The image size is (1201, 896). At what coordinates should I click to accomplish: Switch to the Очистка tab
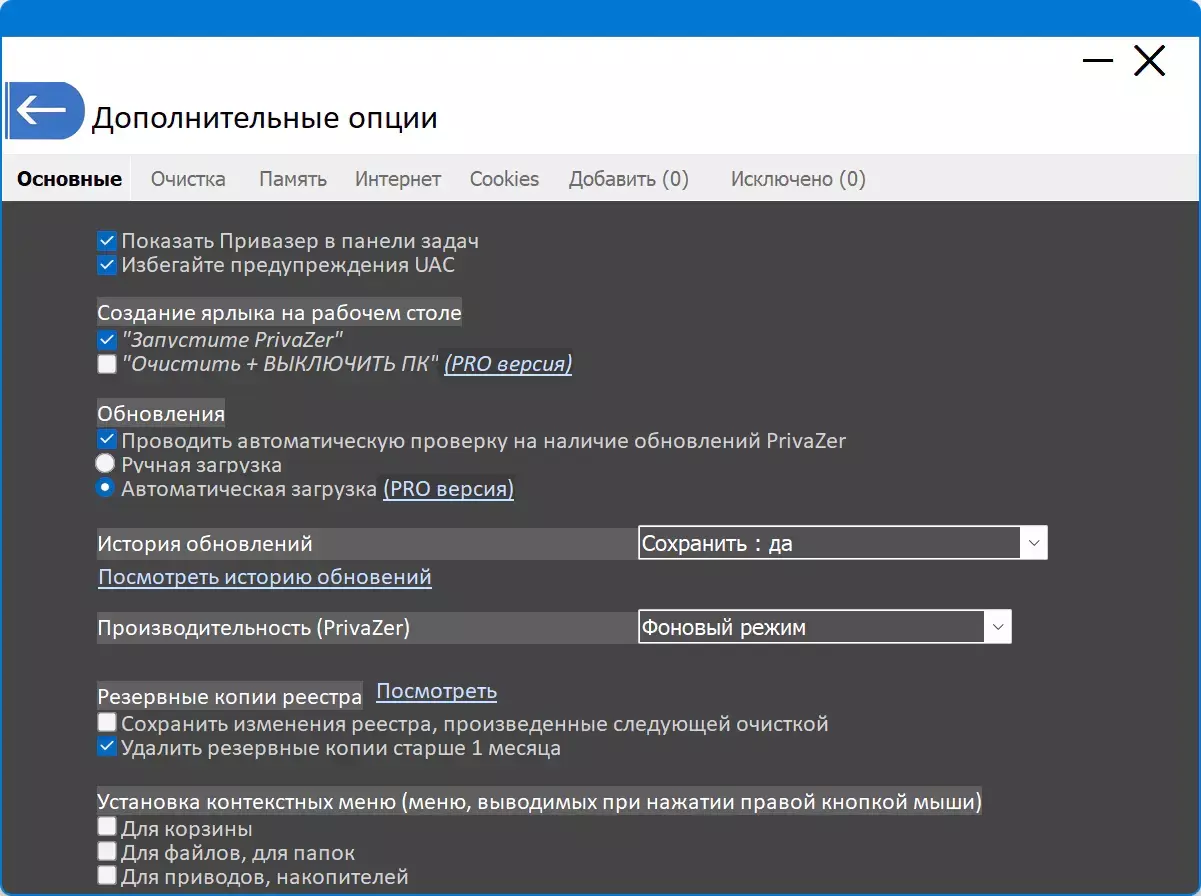(x=188, y=178)
